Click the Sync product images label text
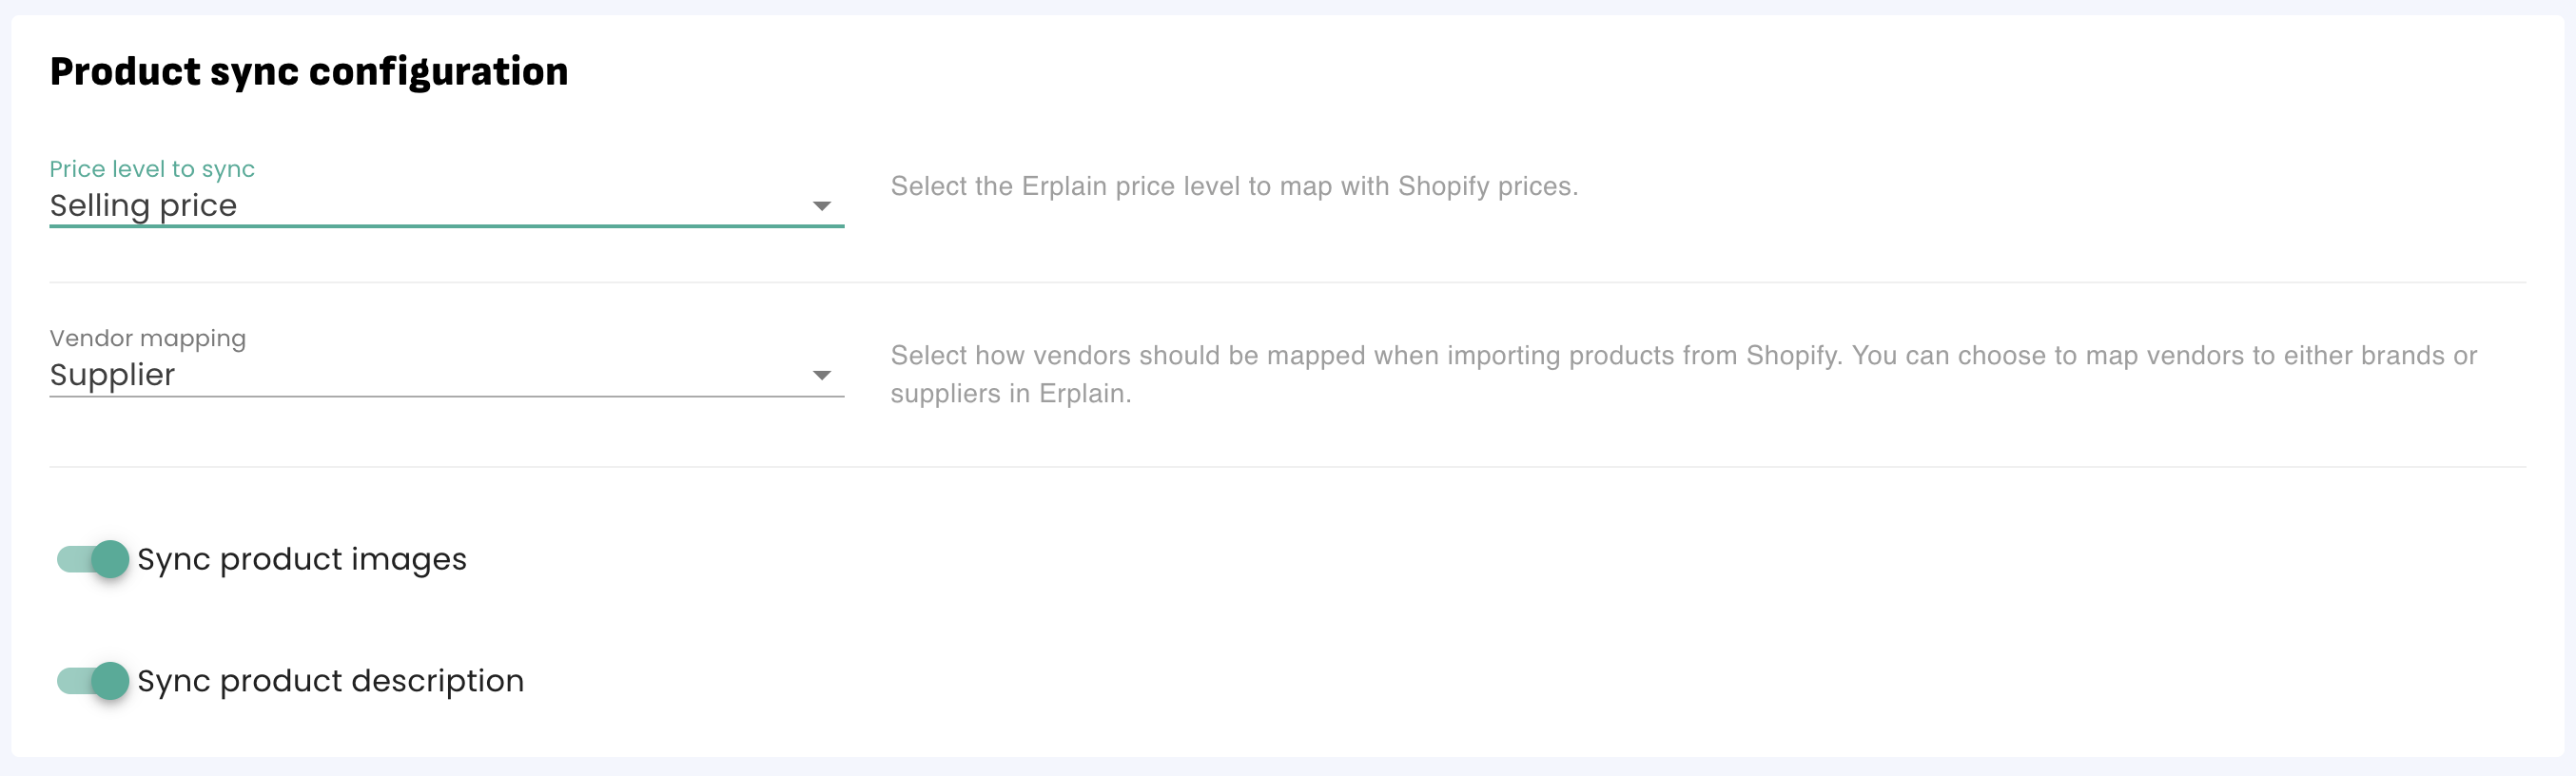Image resolution: width=2576 pixels, height=776 pixels. point(301,559)
